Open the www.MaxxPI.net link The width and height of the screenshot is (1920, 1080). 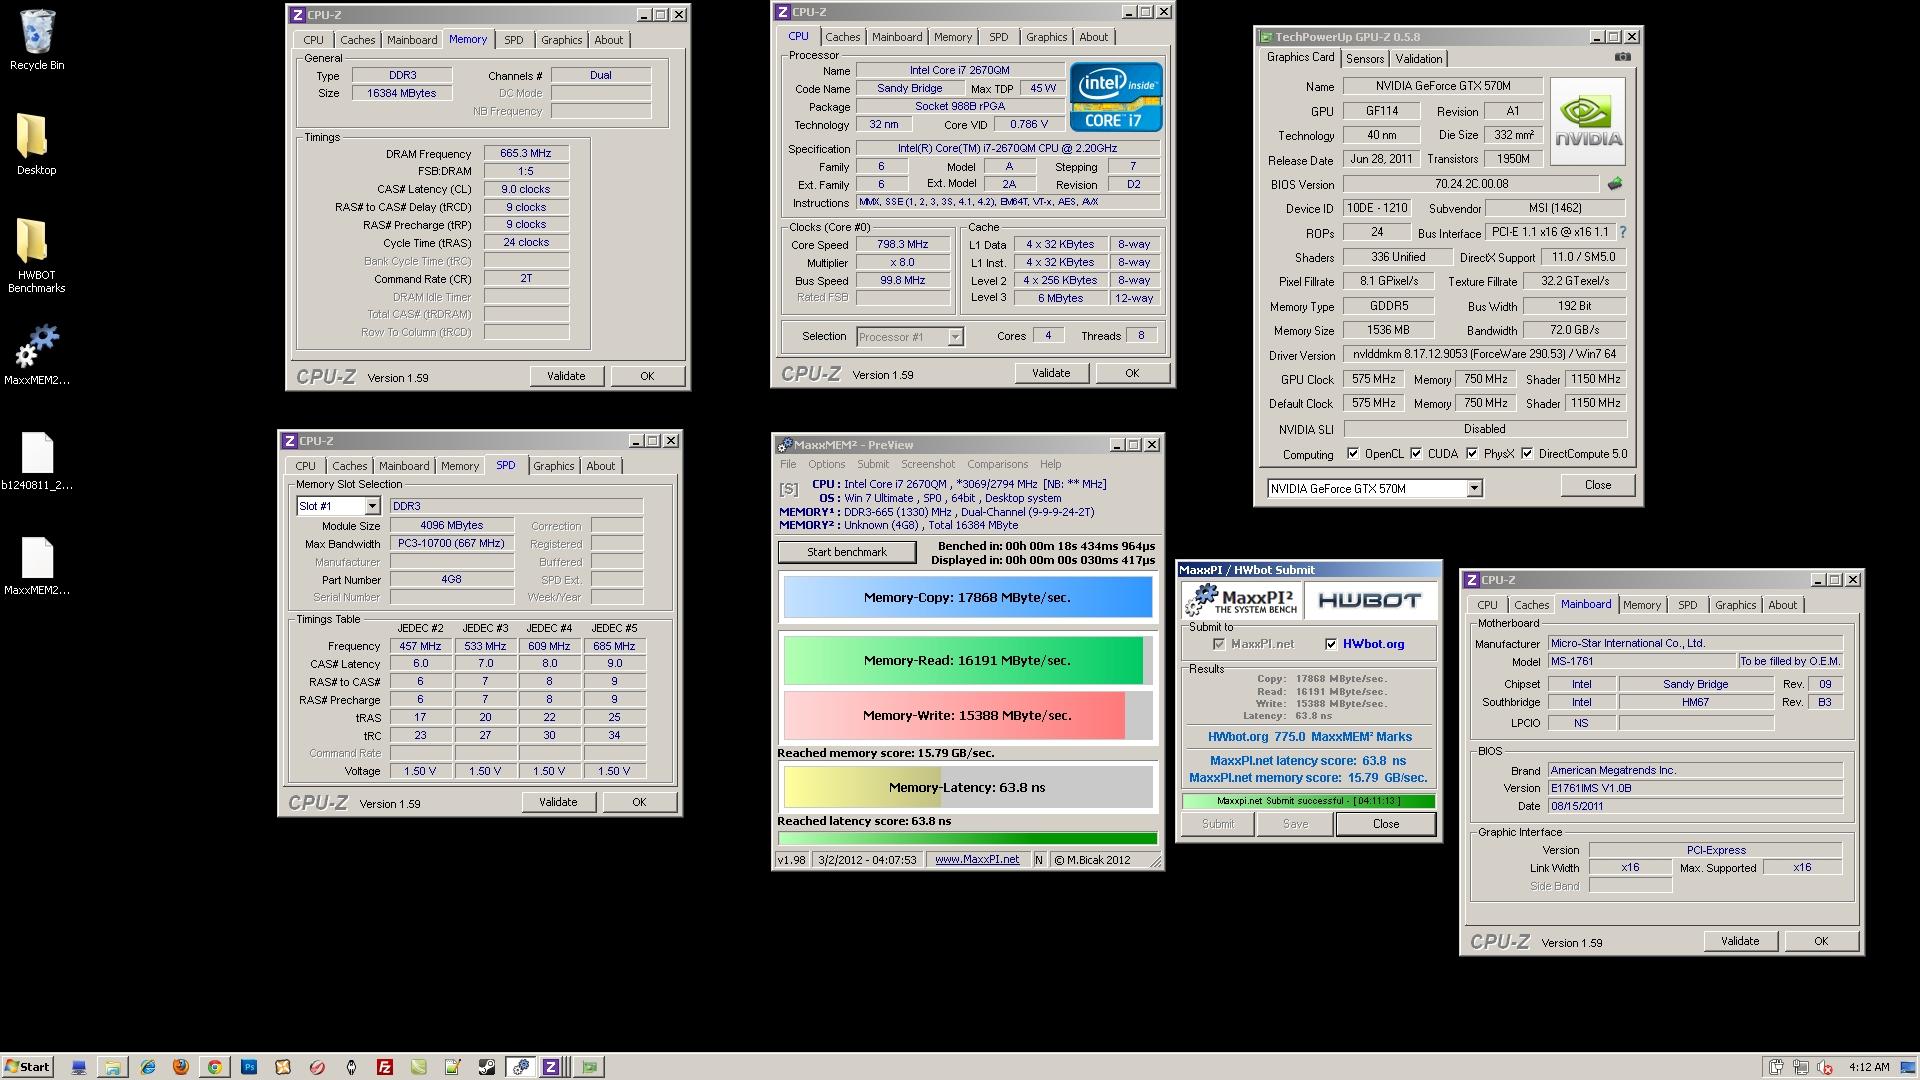pyautogui.click(x=977, y=859)
